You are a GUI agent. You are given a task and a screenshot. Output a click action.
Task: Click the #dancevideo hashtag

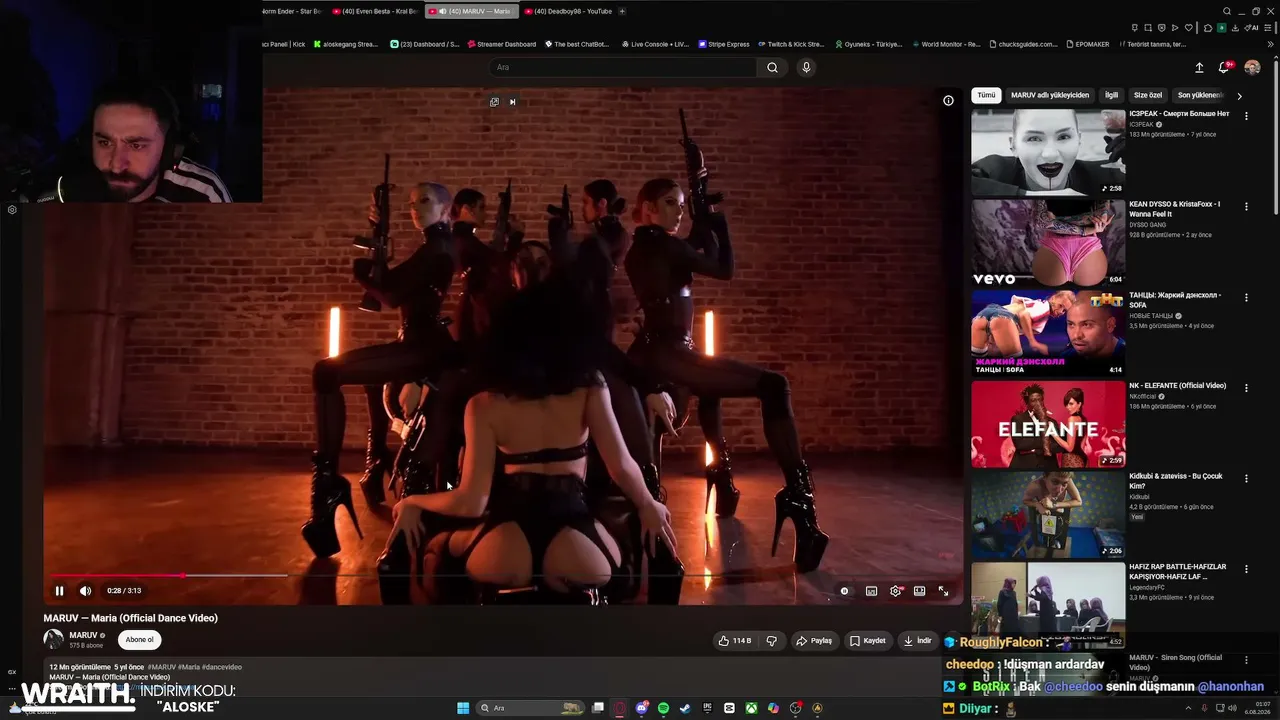221,667
